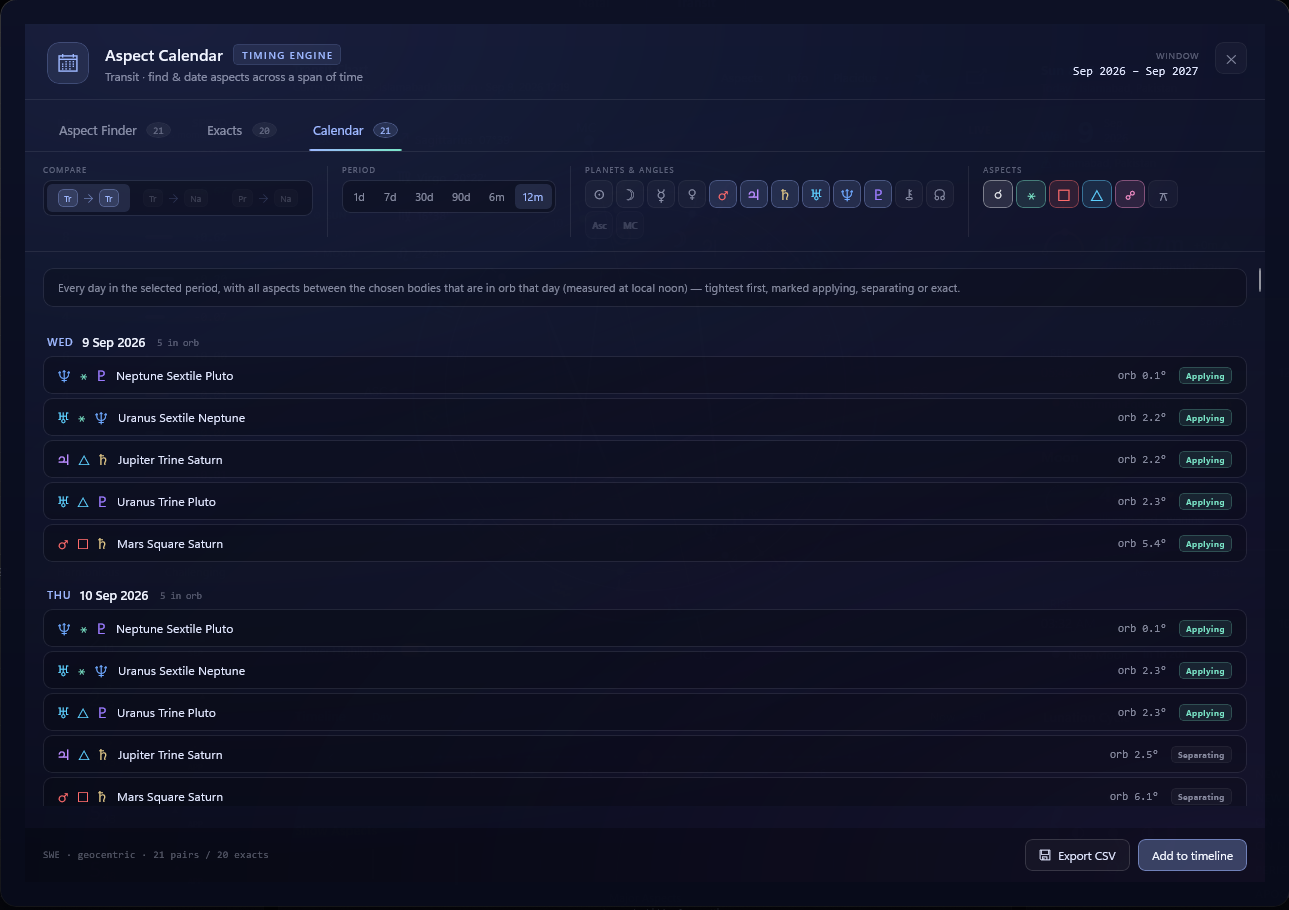Close the Aspect Calendar dialog
Viewport: 1289px width, 910px height.
coord(1231,59)
